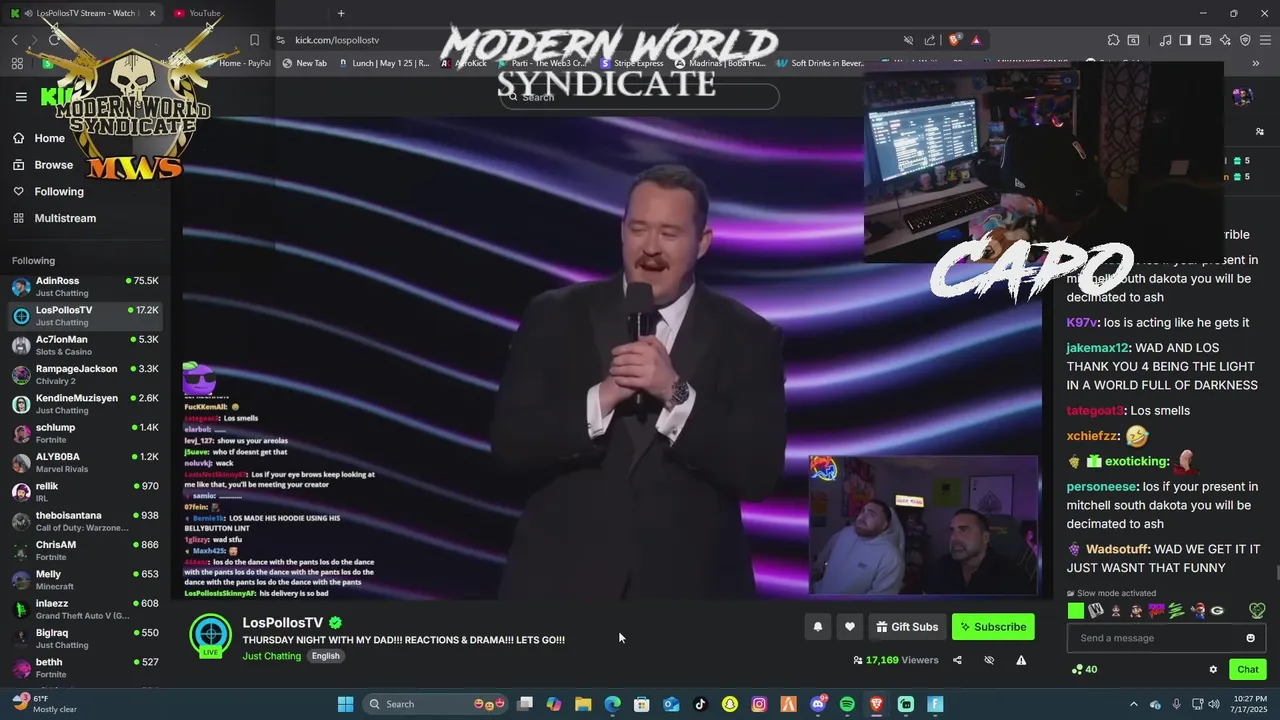Pick the green heart emote in chat

pos(1257,610)
